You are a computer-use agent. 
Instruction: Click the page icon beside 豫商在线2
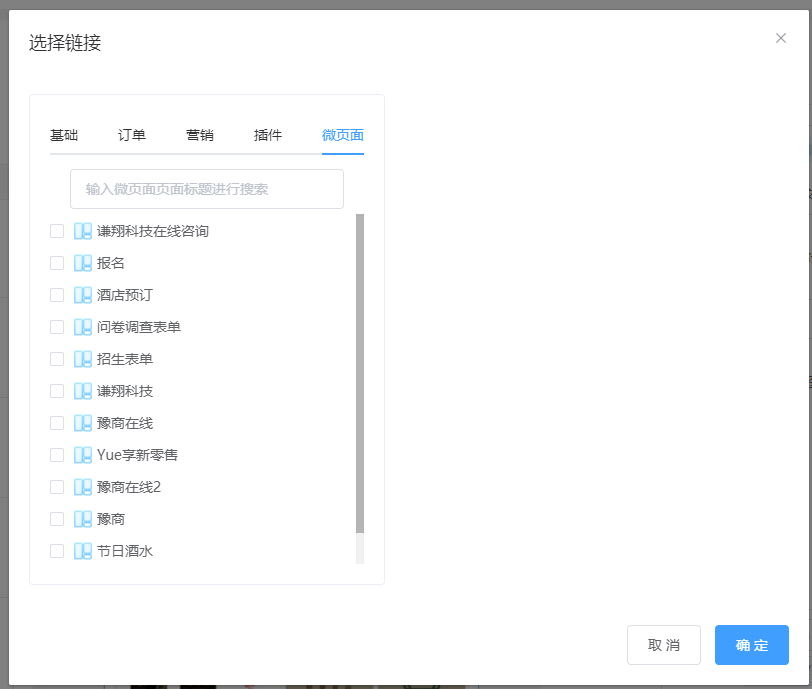point(83,487)
